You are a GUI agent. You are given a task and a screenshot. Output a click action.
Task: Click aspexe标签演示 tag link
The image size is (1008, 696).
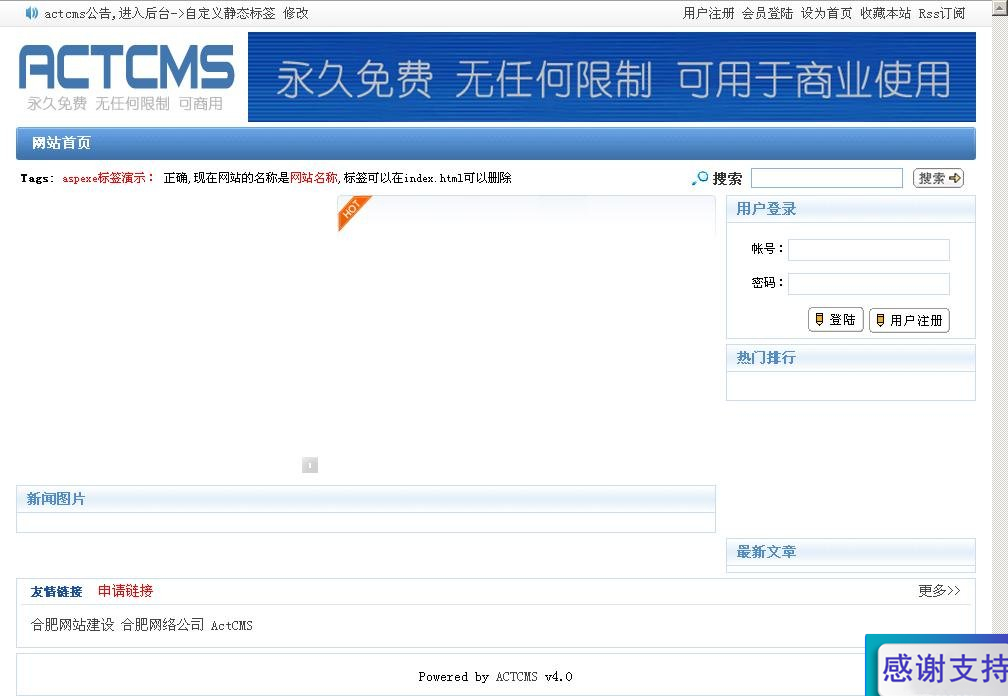[x=107, y=178]
